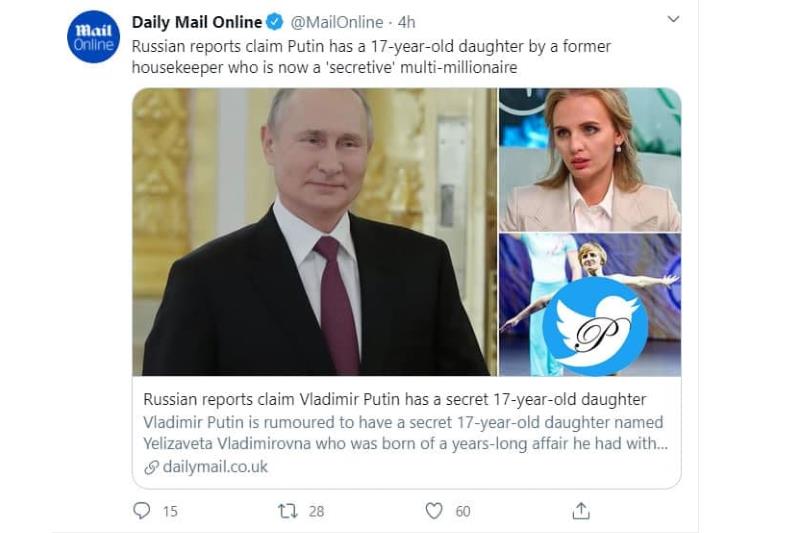Click the retweet count 28
Image resolution: width=800 pixels, height=533 pixels.
[316, 511]
